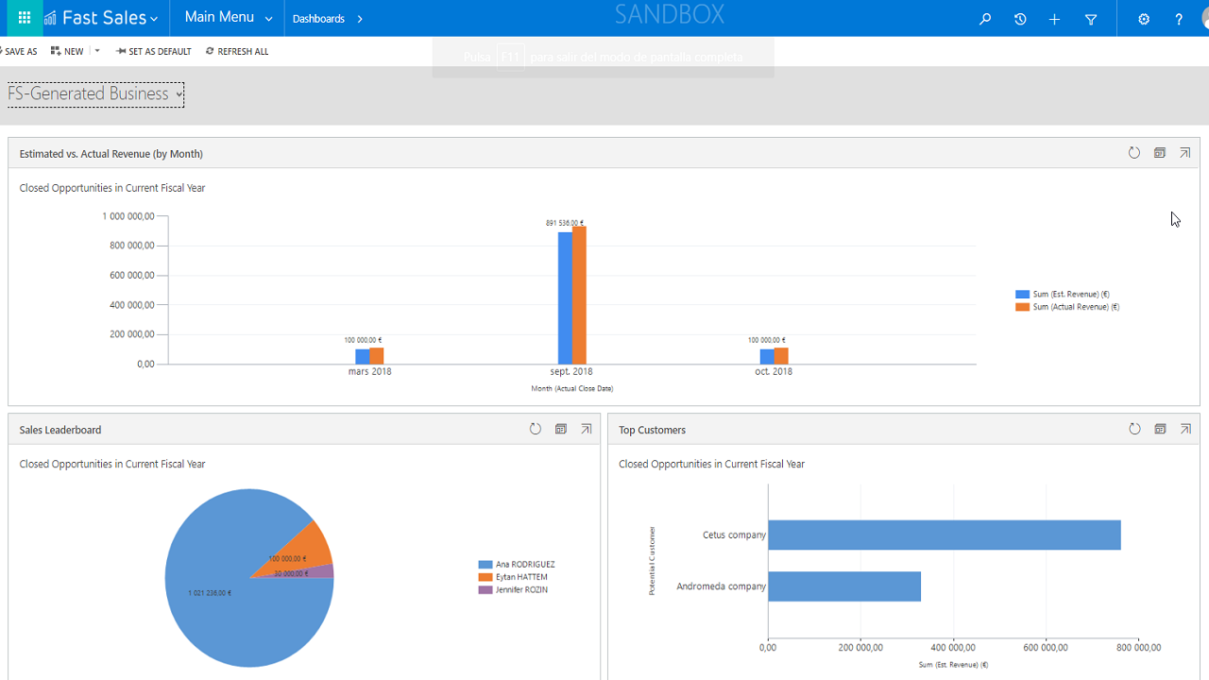
Task: Refresh the Estimated vs. Actual Revenue chart
Action: [1134, 153]
